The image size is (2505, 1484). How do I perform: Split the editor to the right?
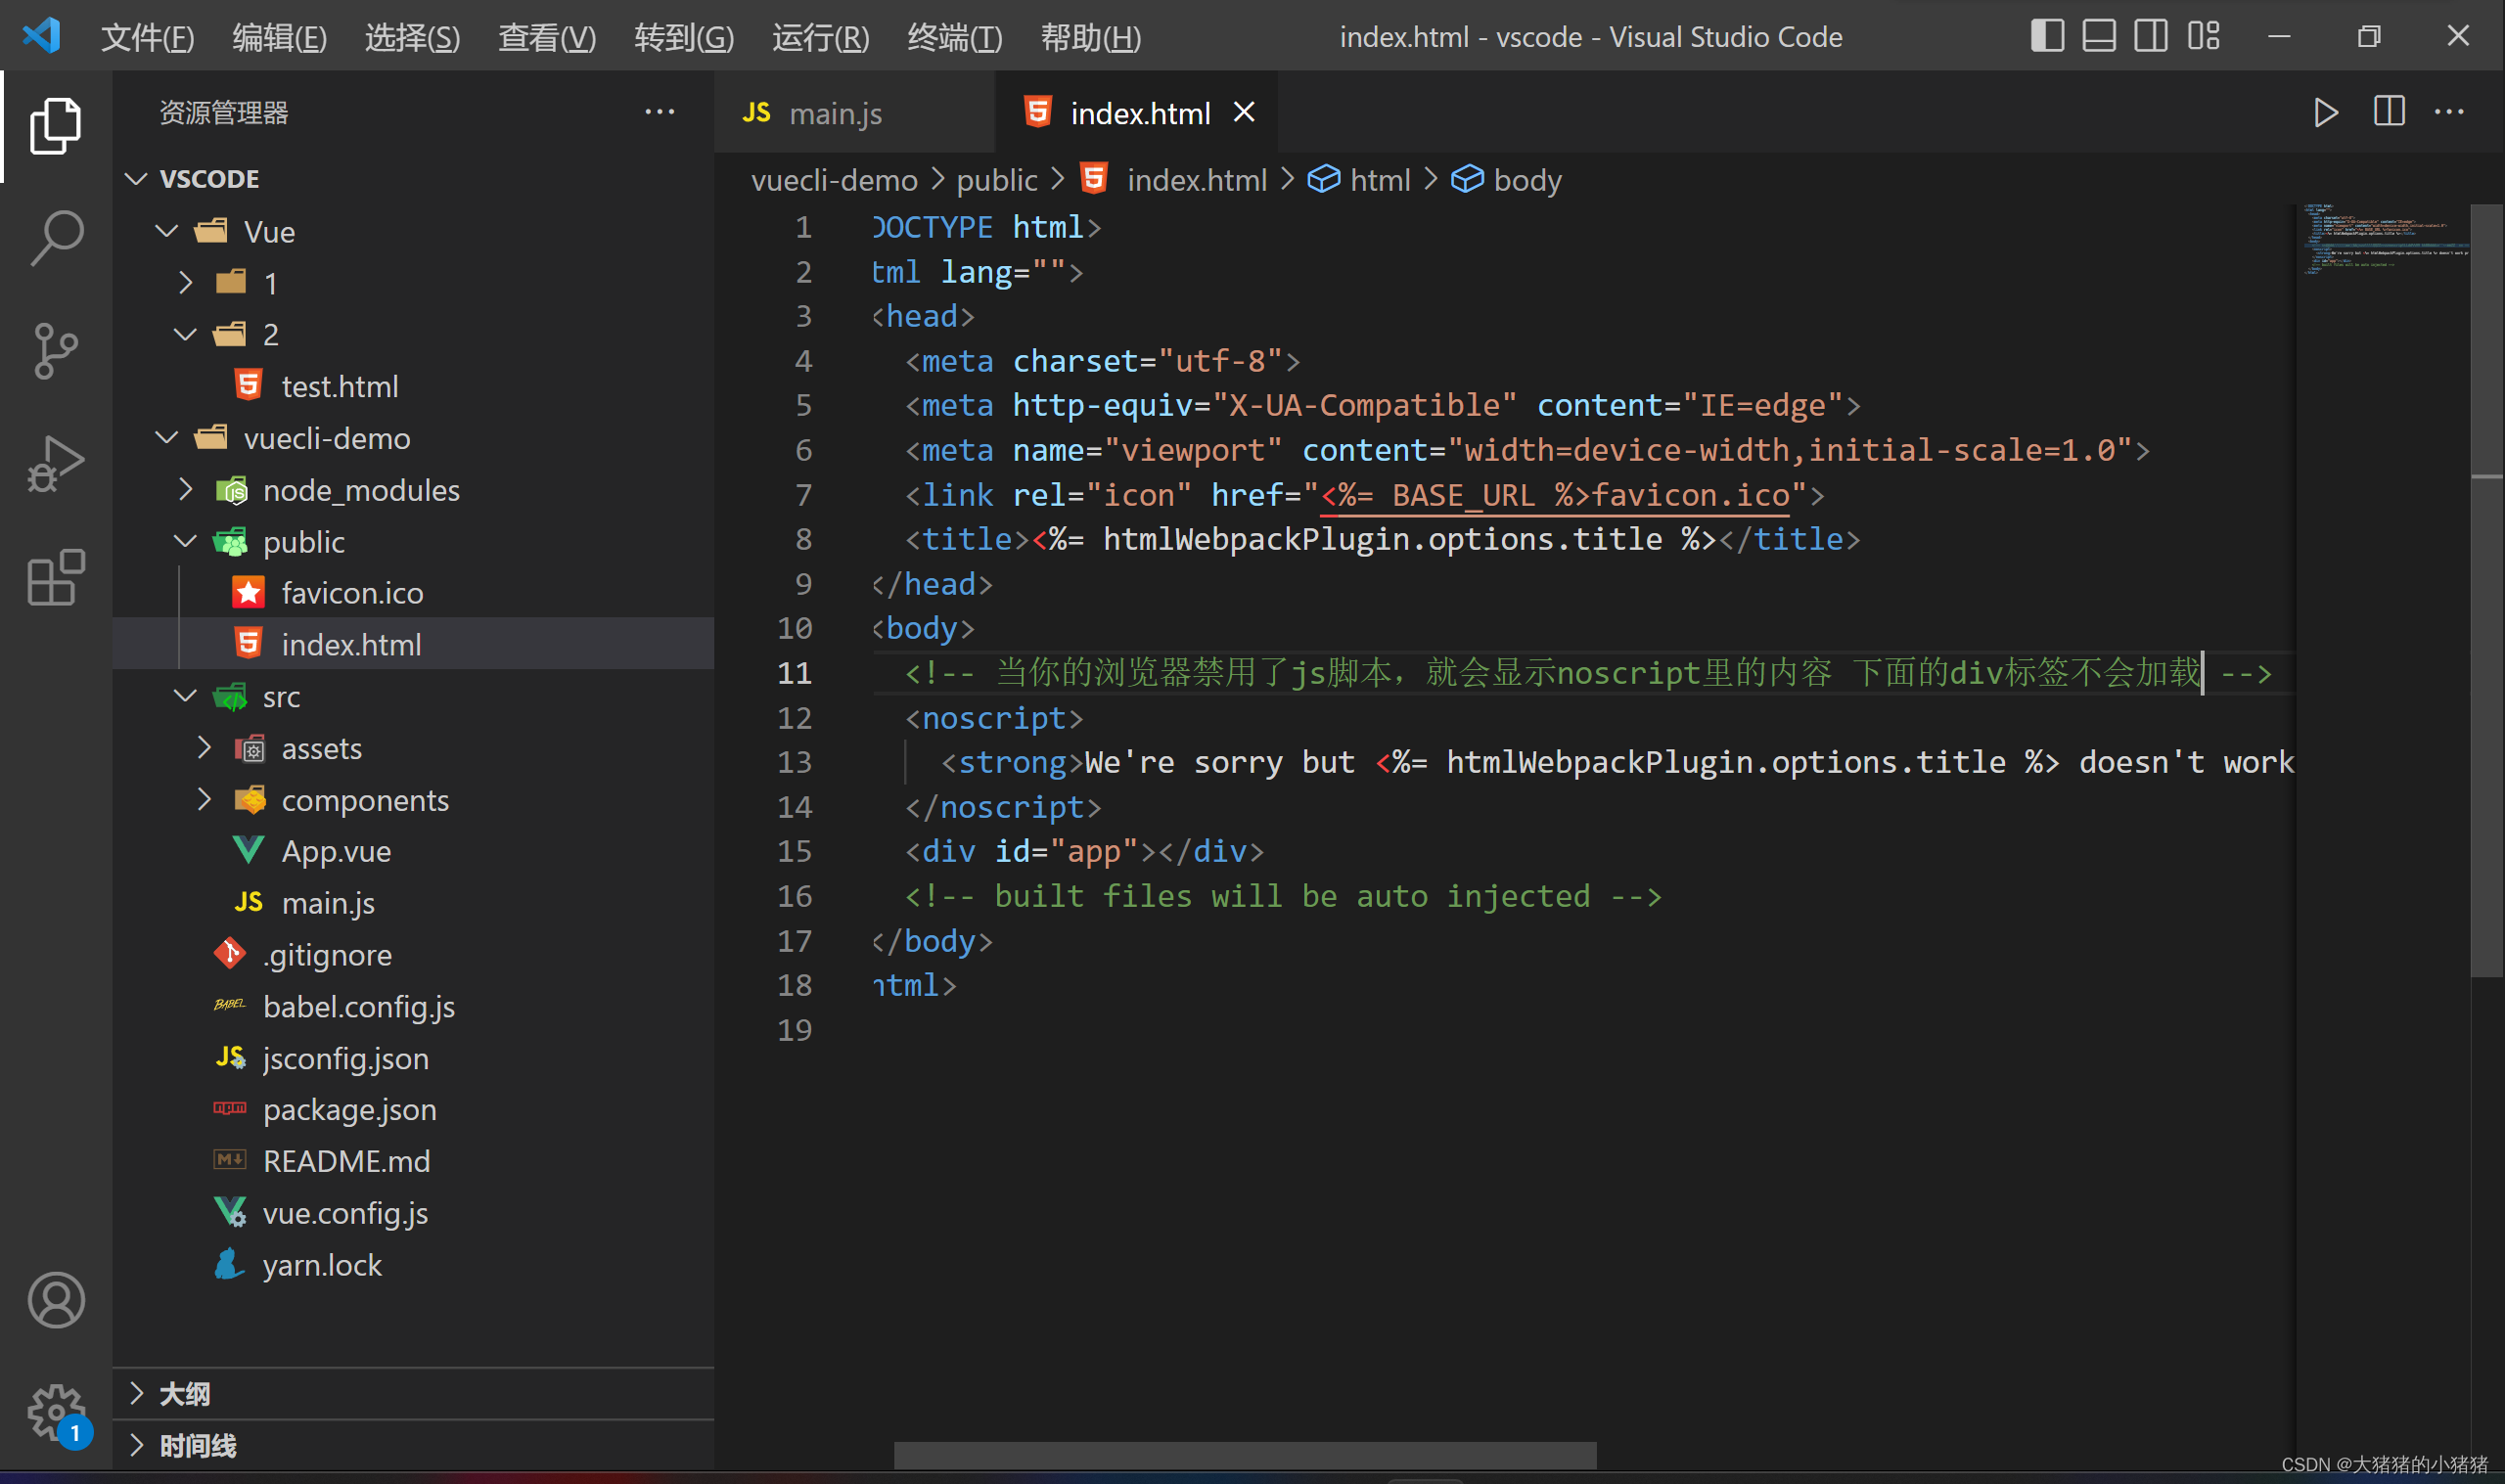click(x=2388, y=112)
